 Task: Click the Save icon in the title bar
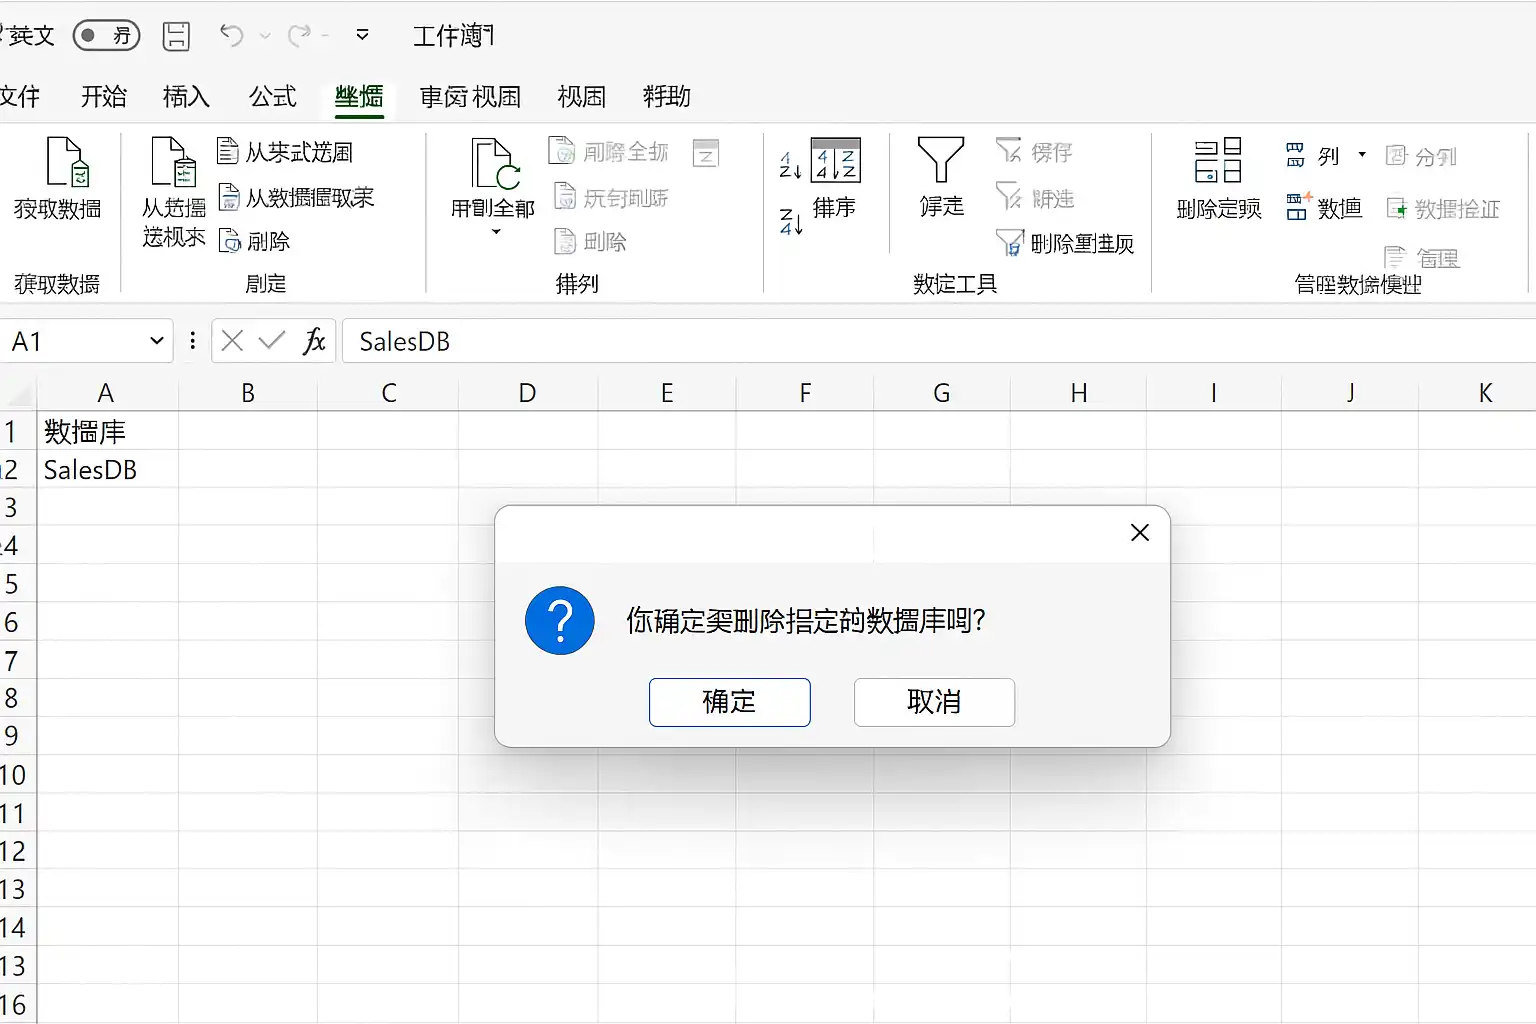tap(176, 36)
